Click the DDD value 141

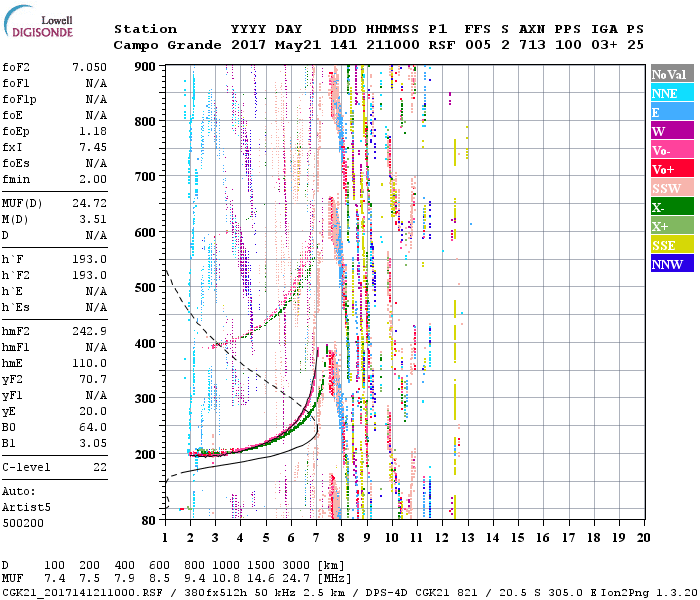pyautogui.click(x=343, y=45)
